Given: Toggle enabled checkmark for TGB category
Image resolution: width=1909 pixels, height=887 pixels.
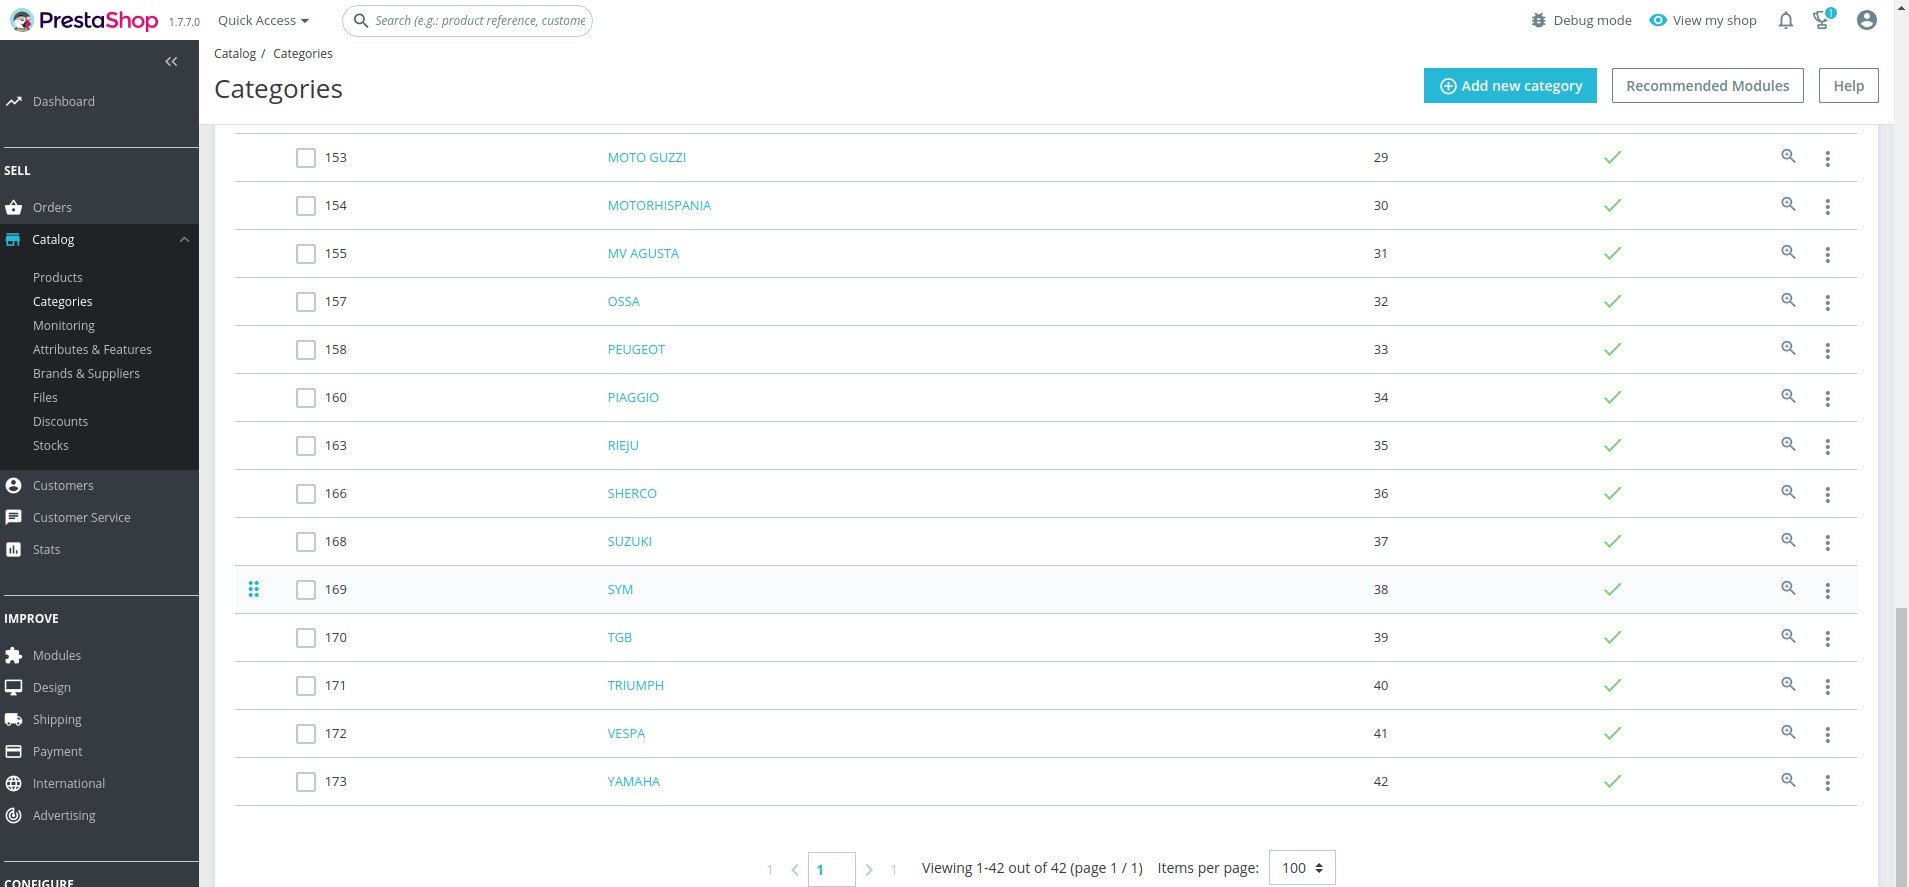Looking at the screenshot, I should [1612, 637].
